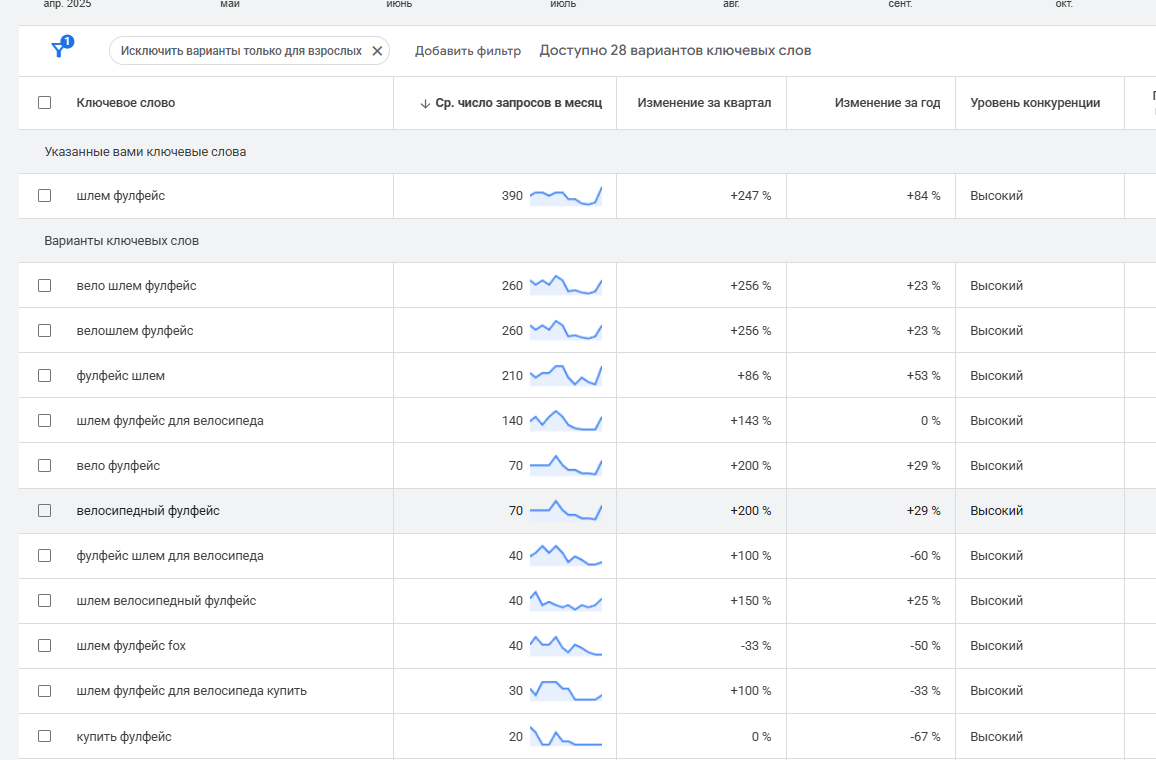The image size is (1156, 760).
Task: Click the 'Ключевое слово' column header
Action: click(x=125, y=103)
